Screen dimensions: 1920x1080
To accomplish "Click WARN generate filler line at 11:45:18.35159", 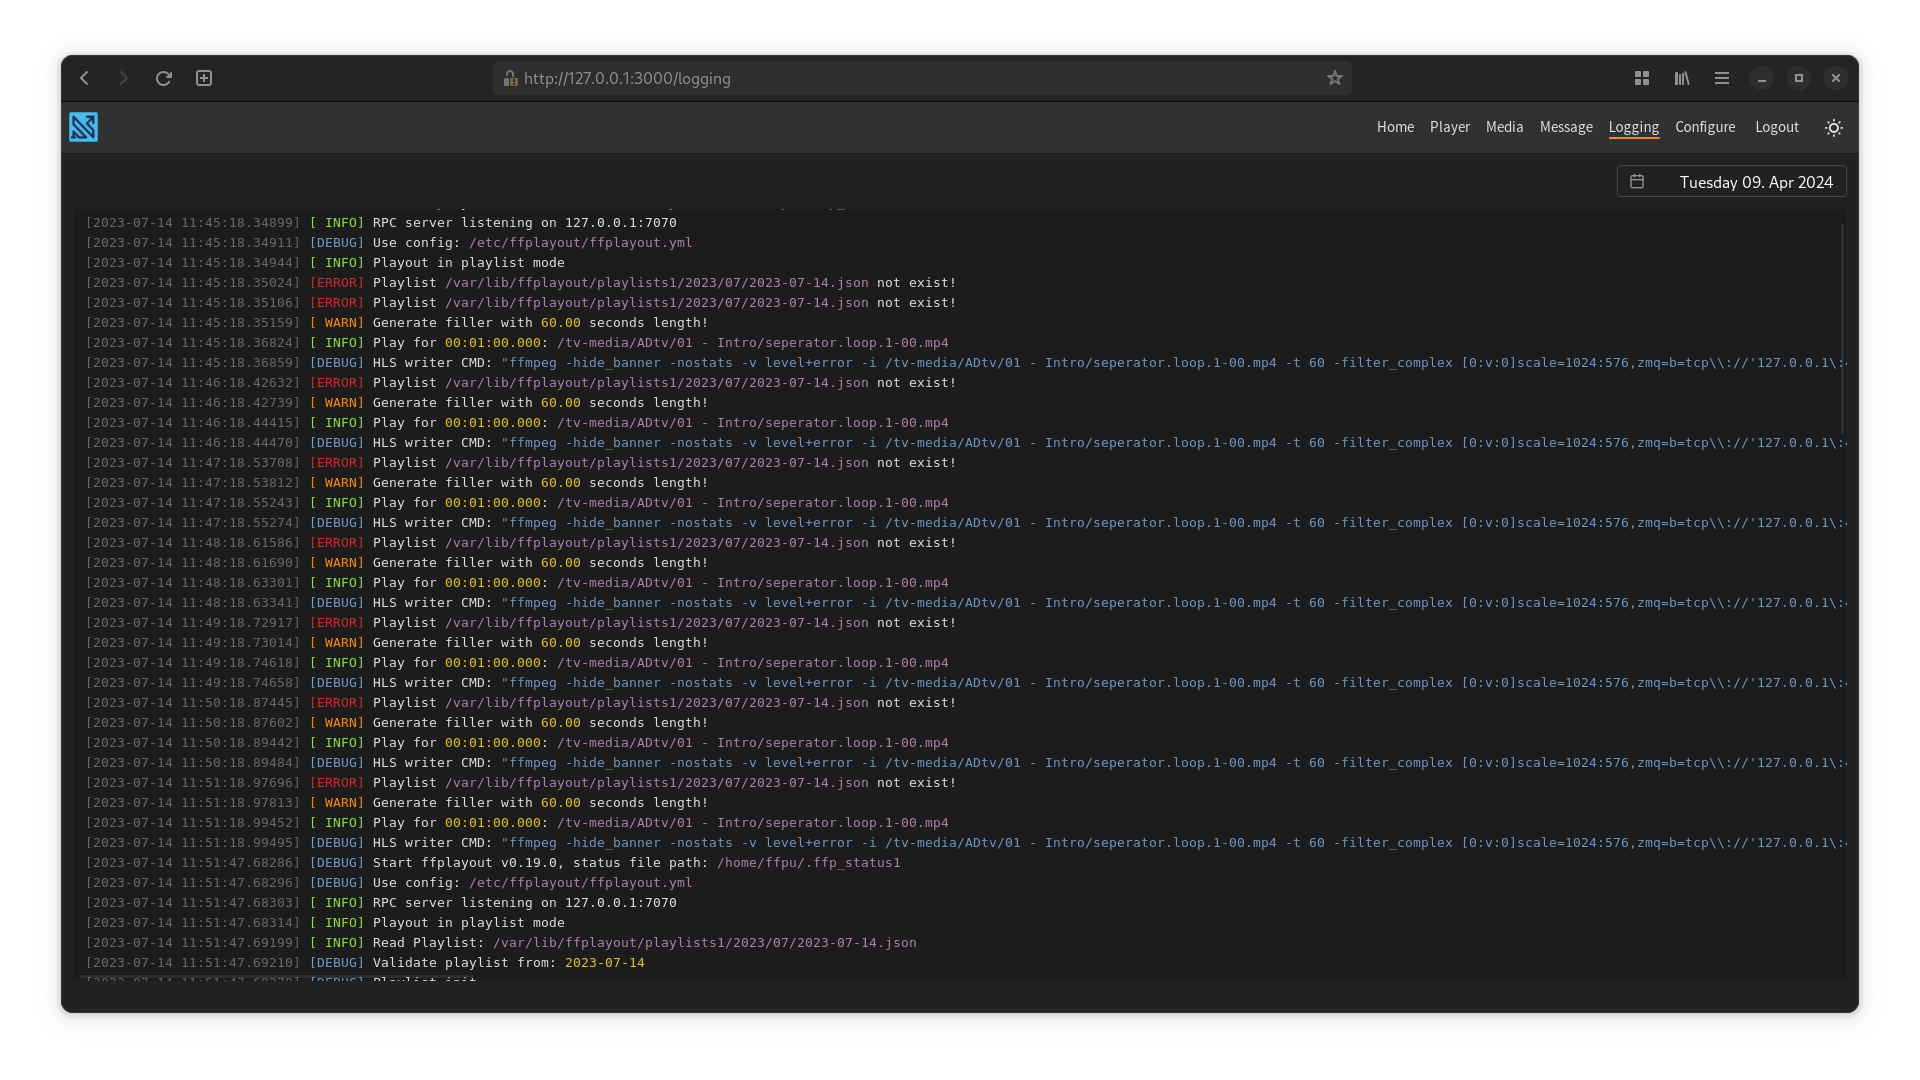I will (x=397, y=323).
